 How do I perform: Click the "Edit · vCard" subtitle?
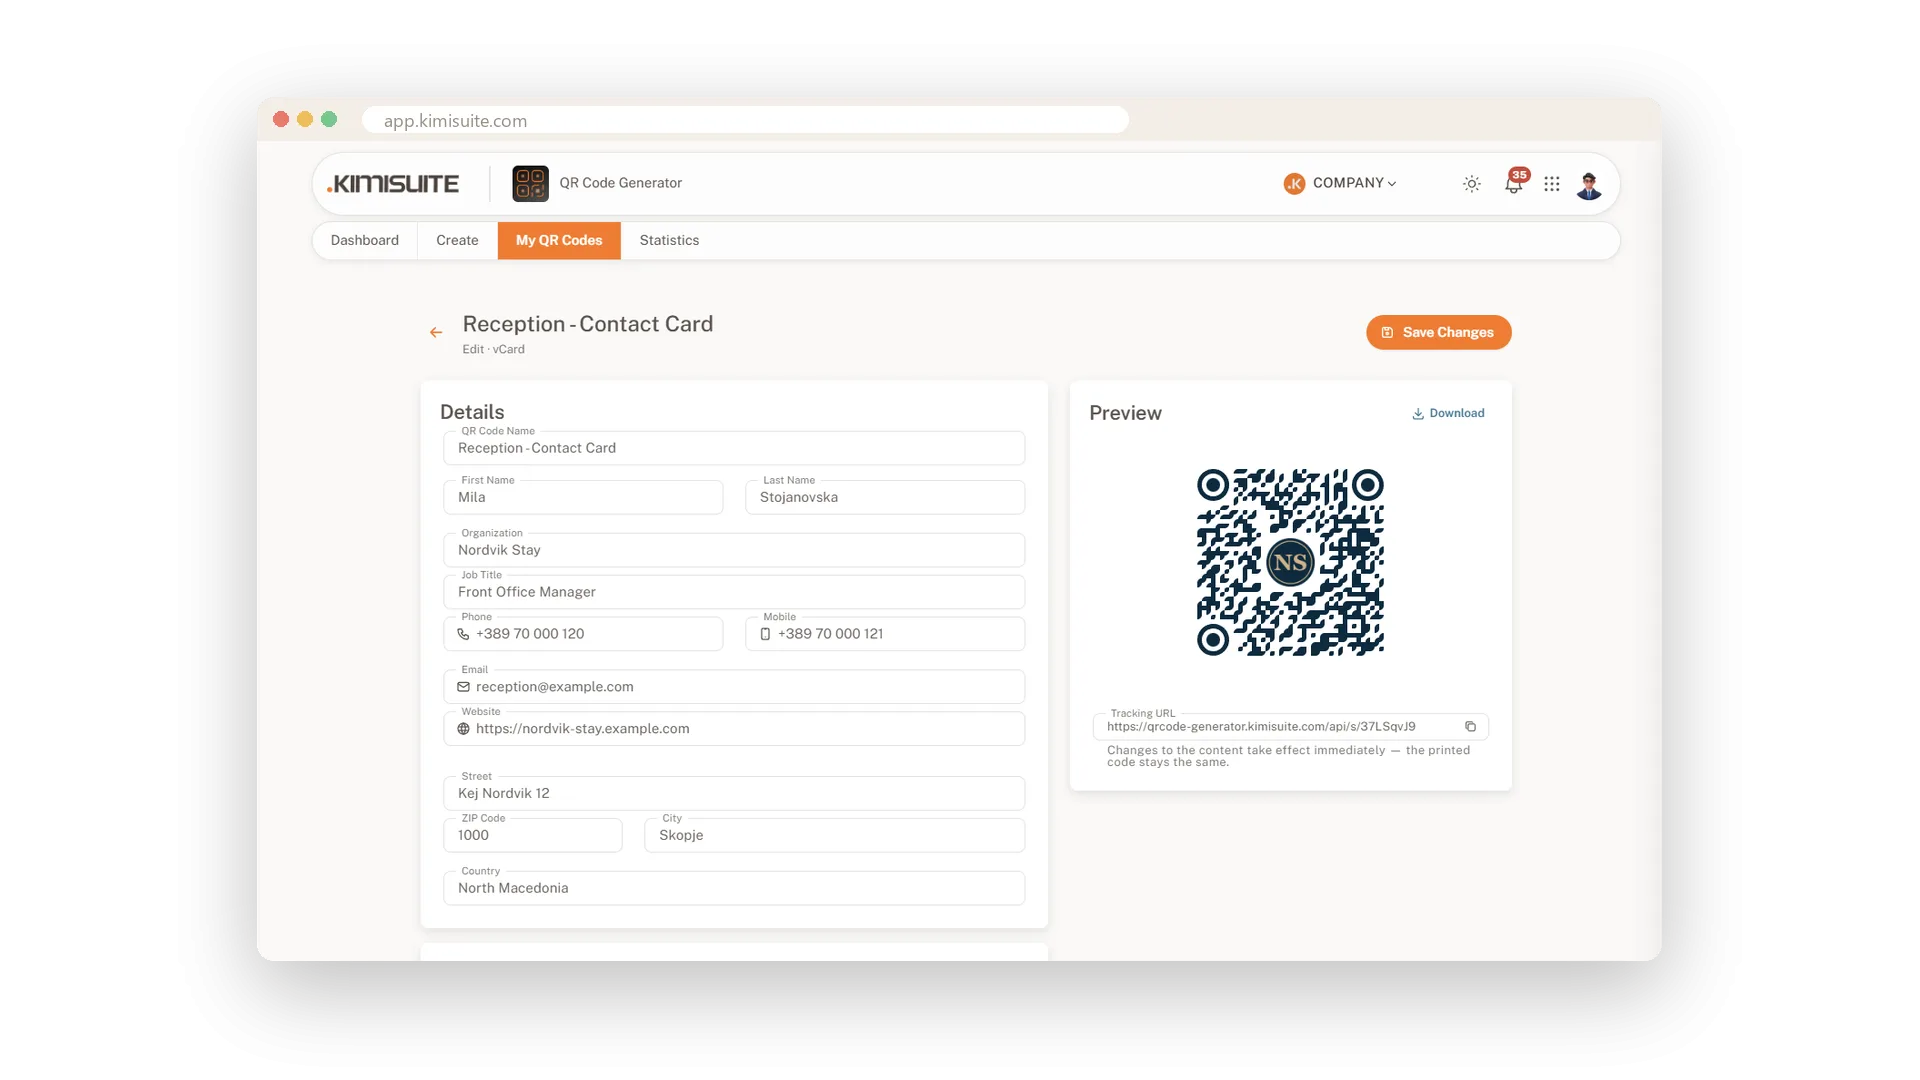(x=493, y=350)
